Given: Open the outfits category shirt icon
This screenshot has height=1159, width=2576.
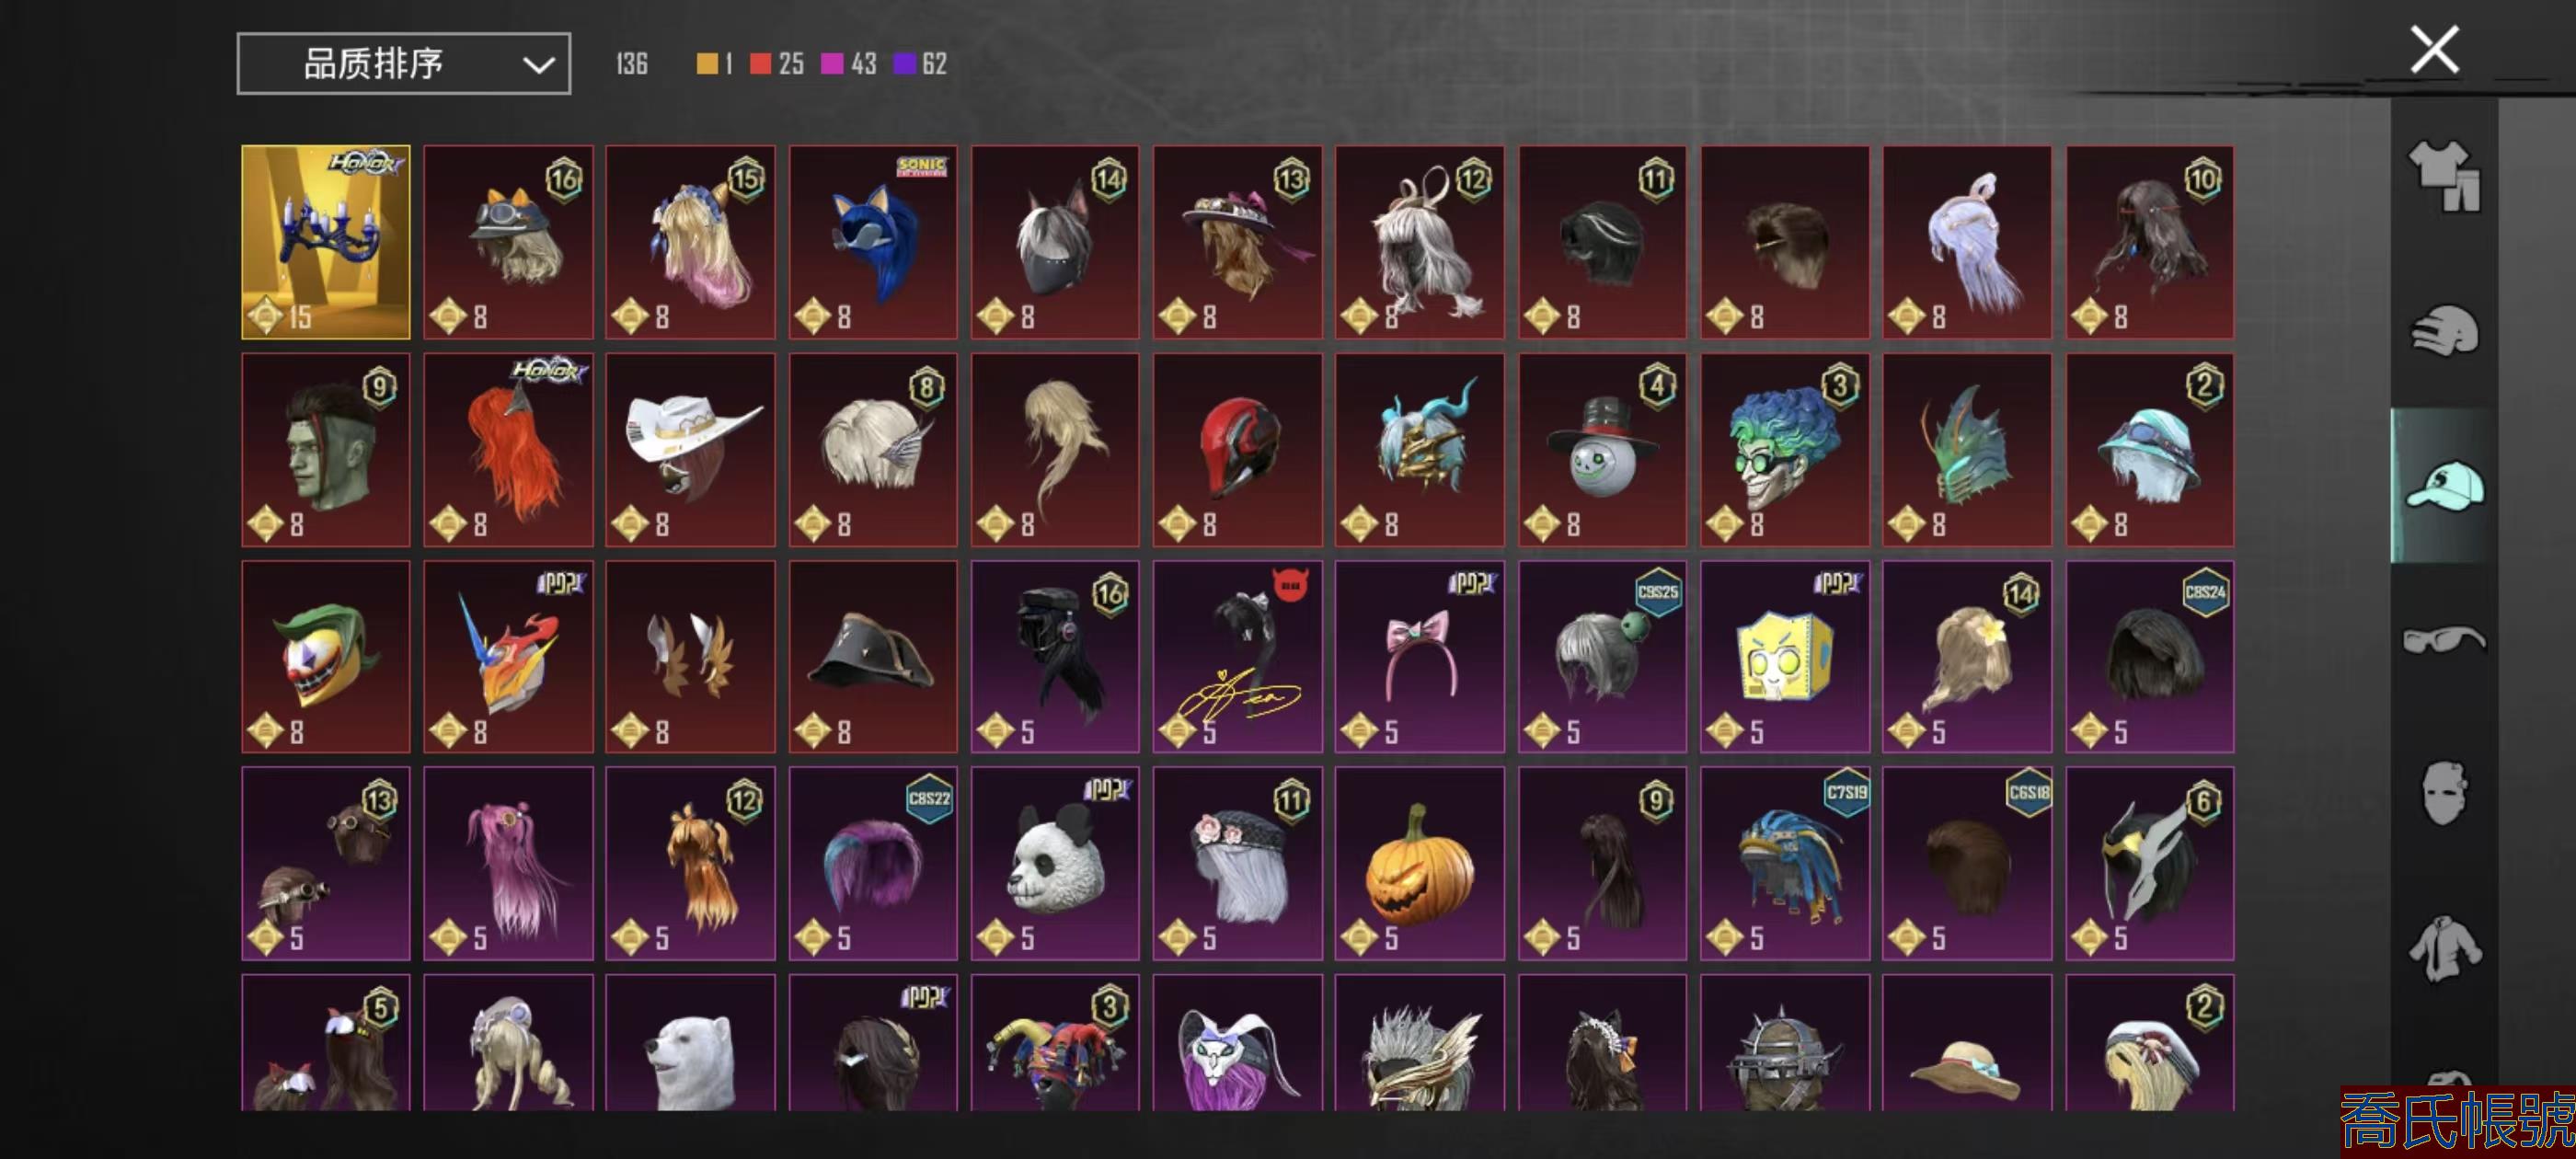Looking at the screenshot, I should click(x=2444, y=174).
